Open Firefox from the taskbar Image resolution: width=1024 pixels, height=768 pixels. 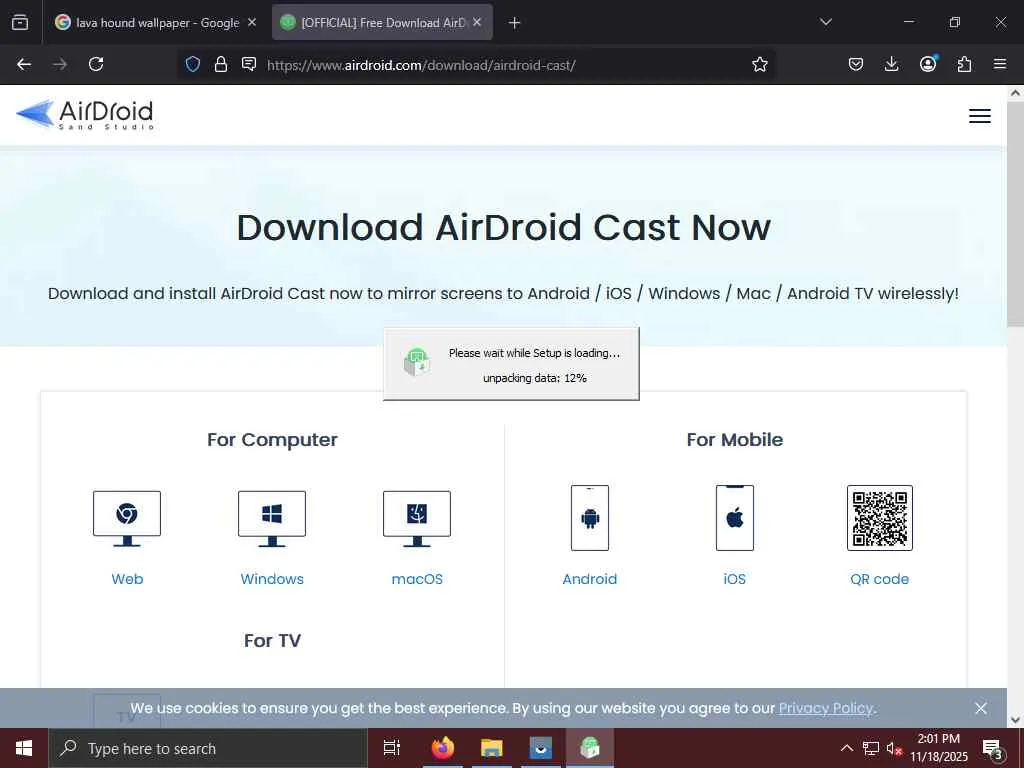point(443,748)
